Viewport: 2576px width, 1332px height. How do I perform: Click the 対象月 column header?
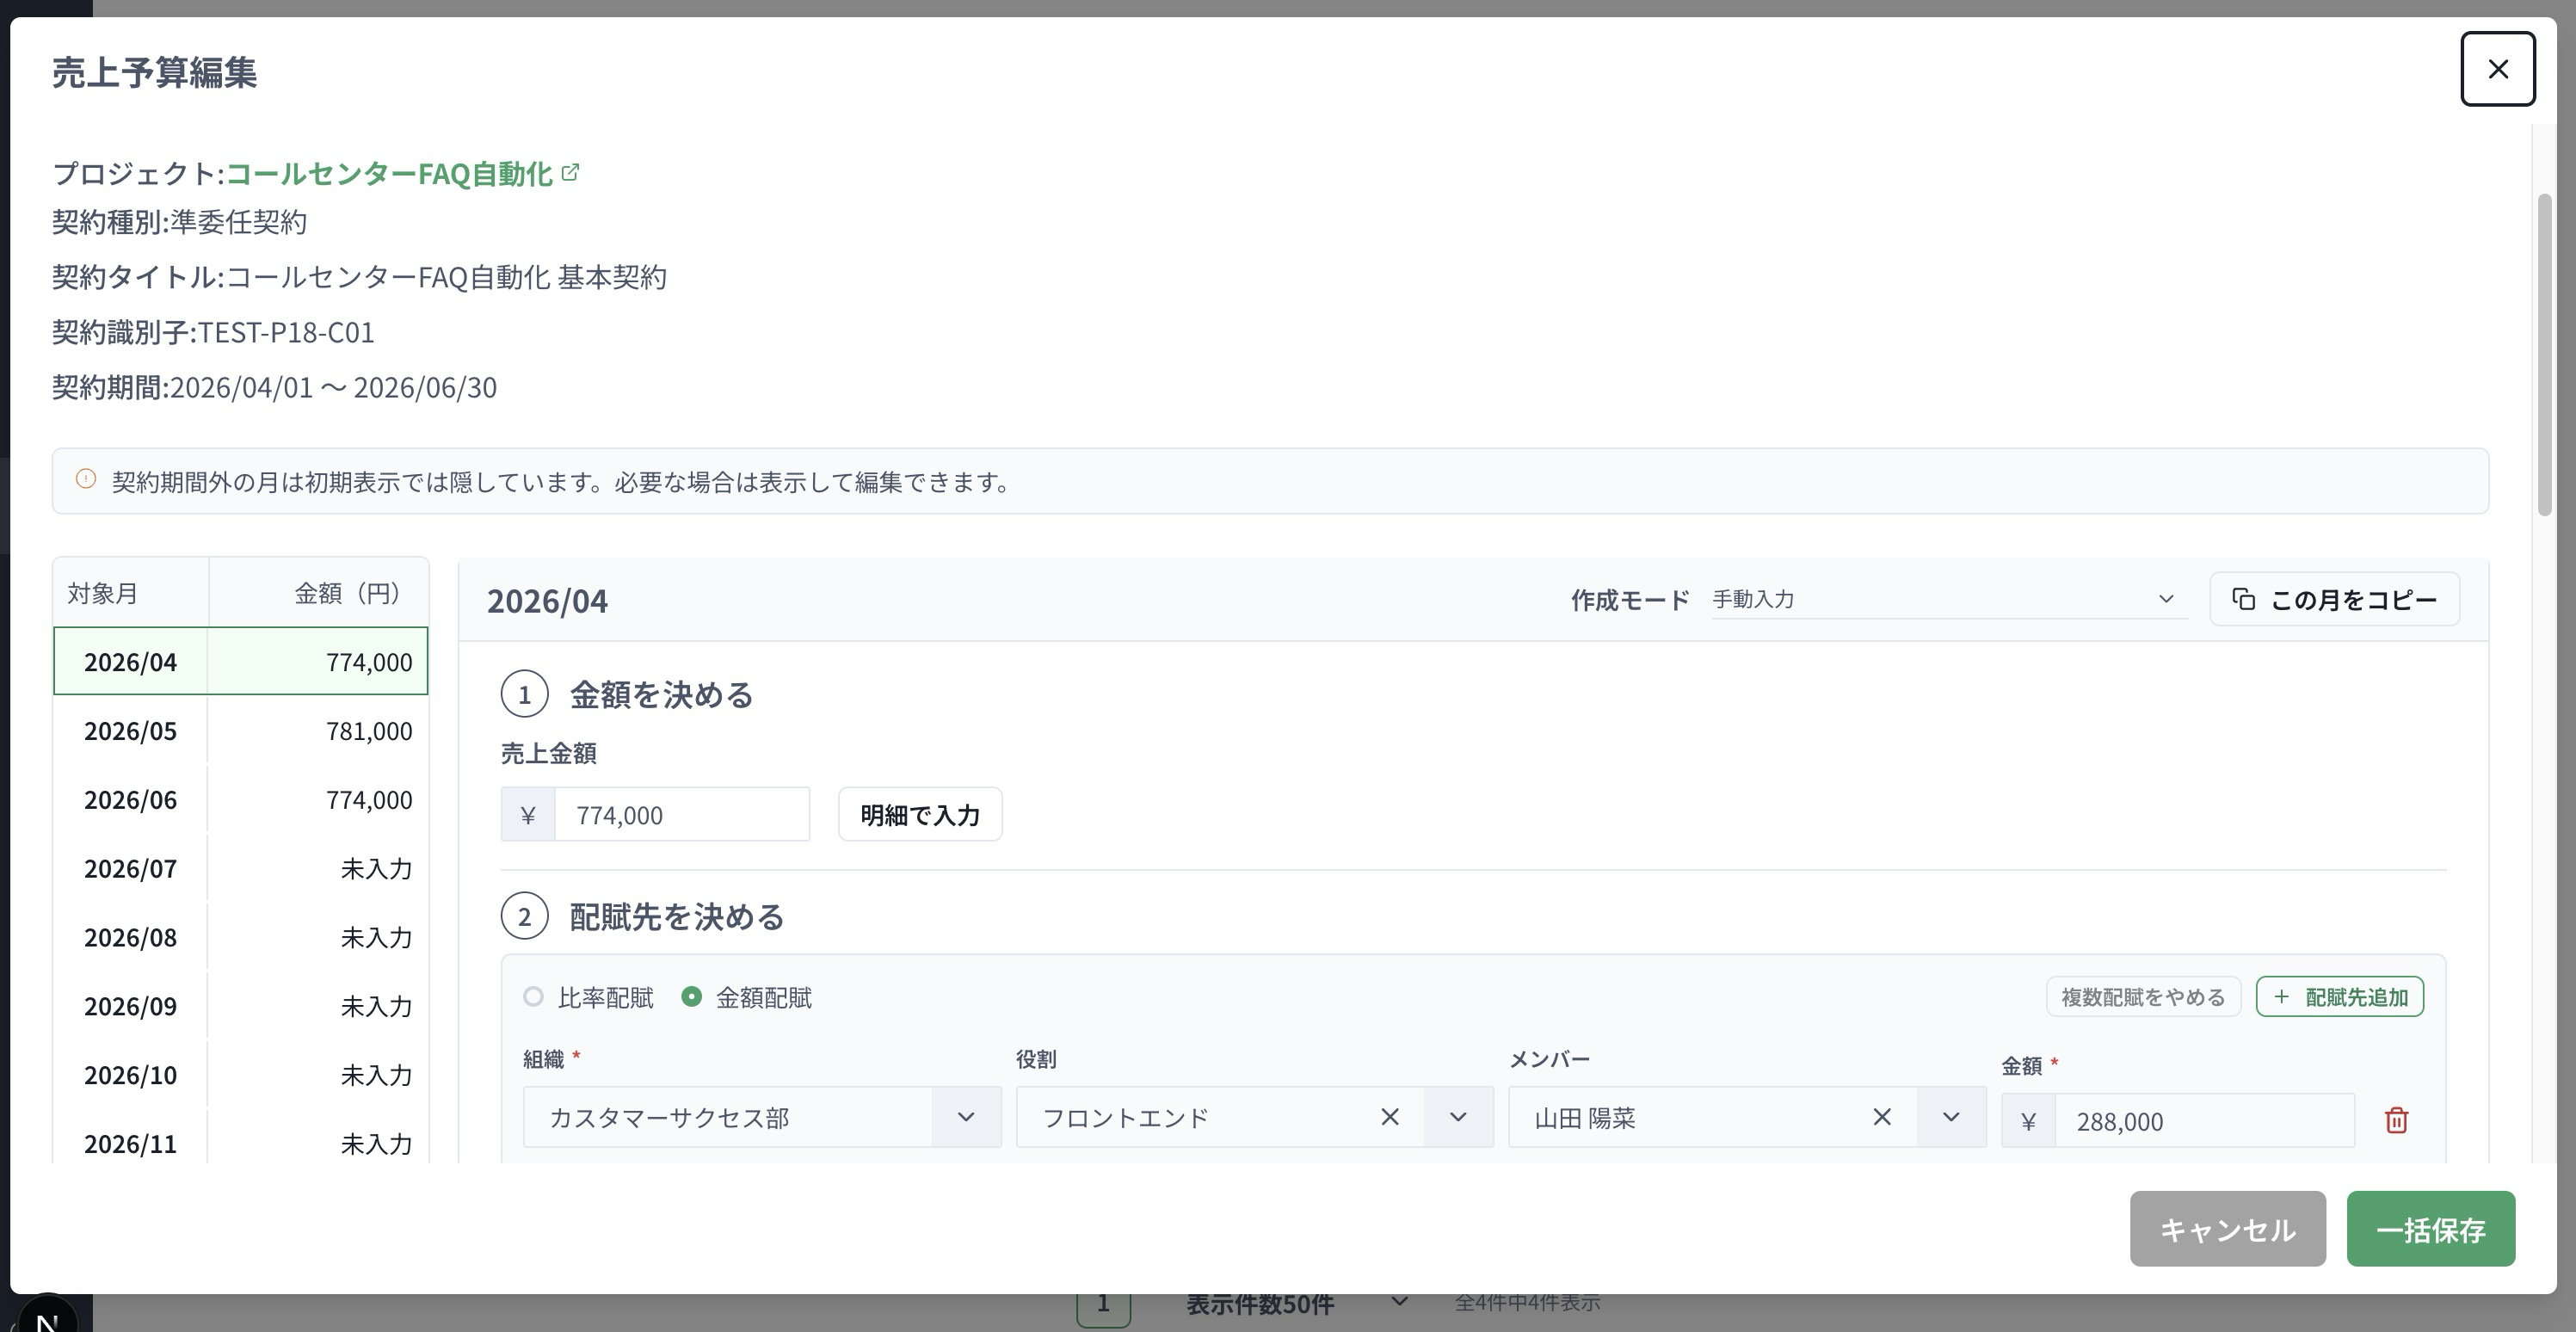[x=131, y=593]
